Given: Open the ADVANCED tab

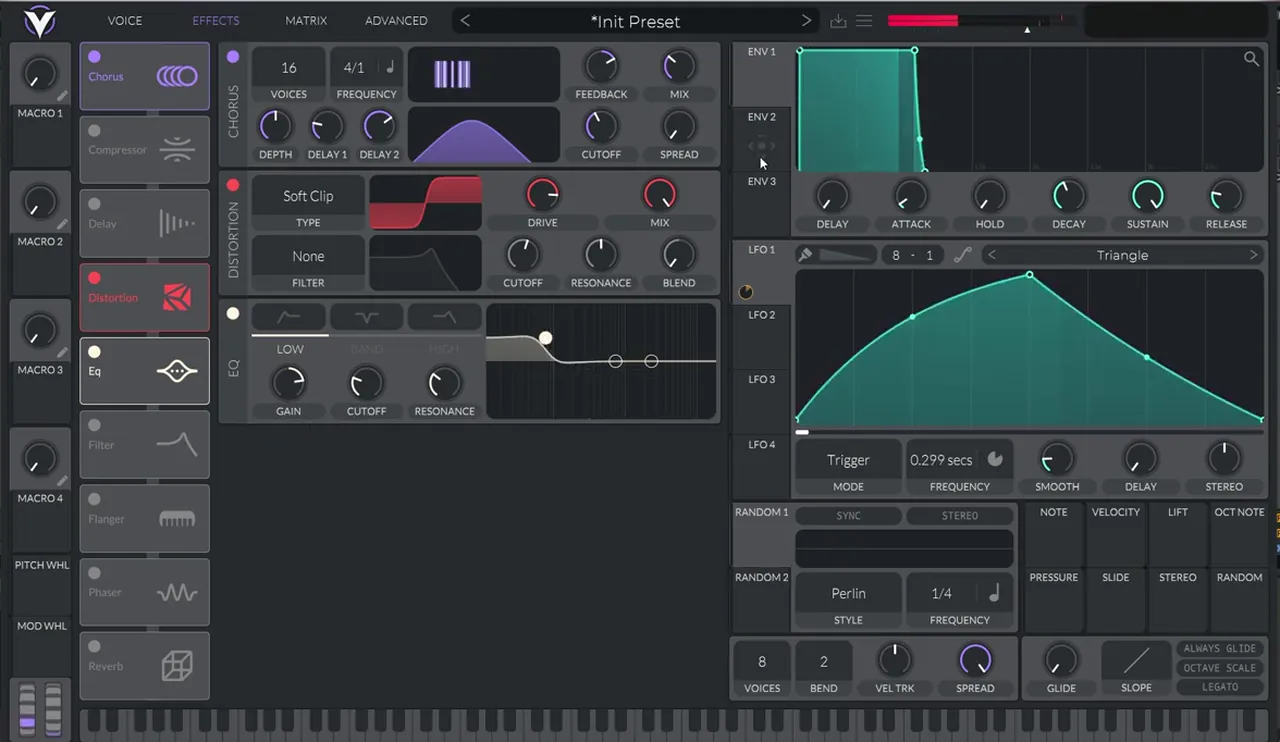Looking at the screenshot, I should coord(396,21).
